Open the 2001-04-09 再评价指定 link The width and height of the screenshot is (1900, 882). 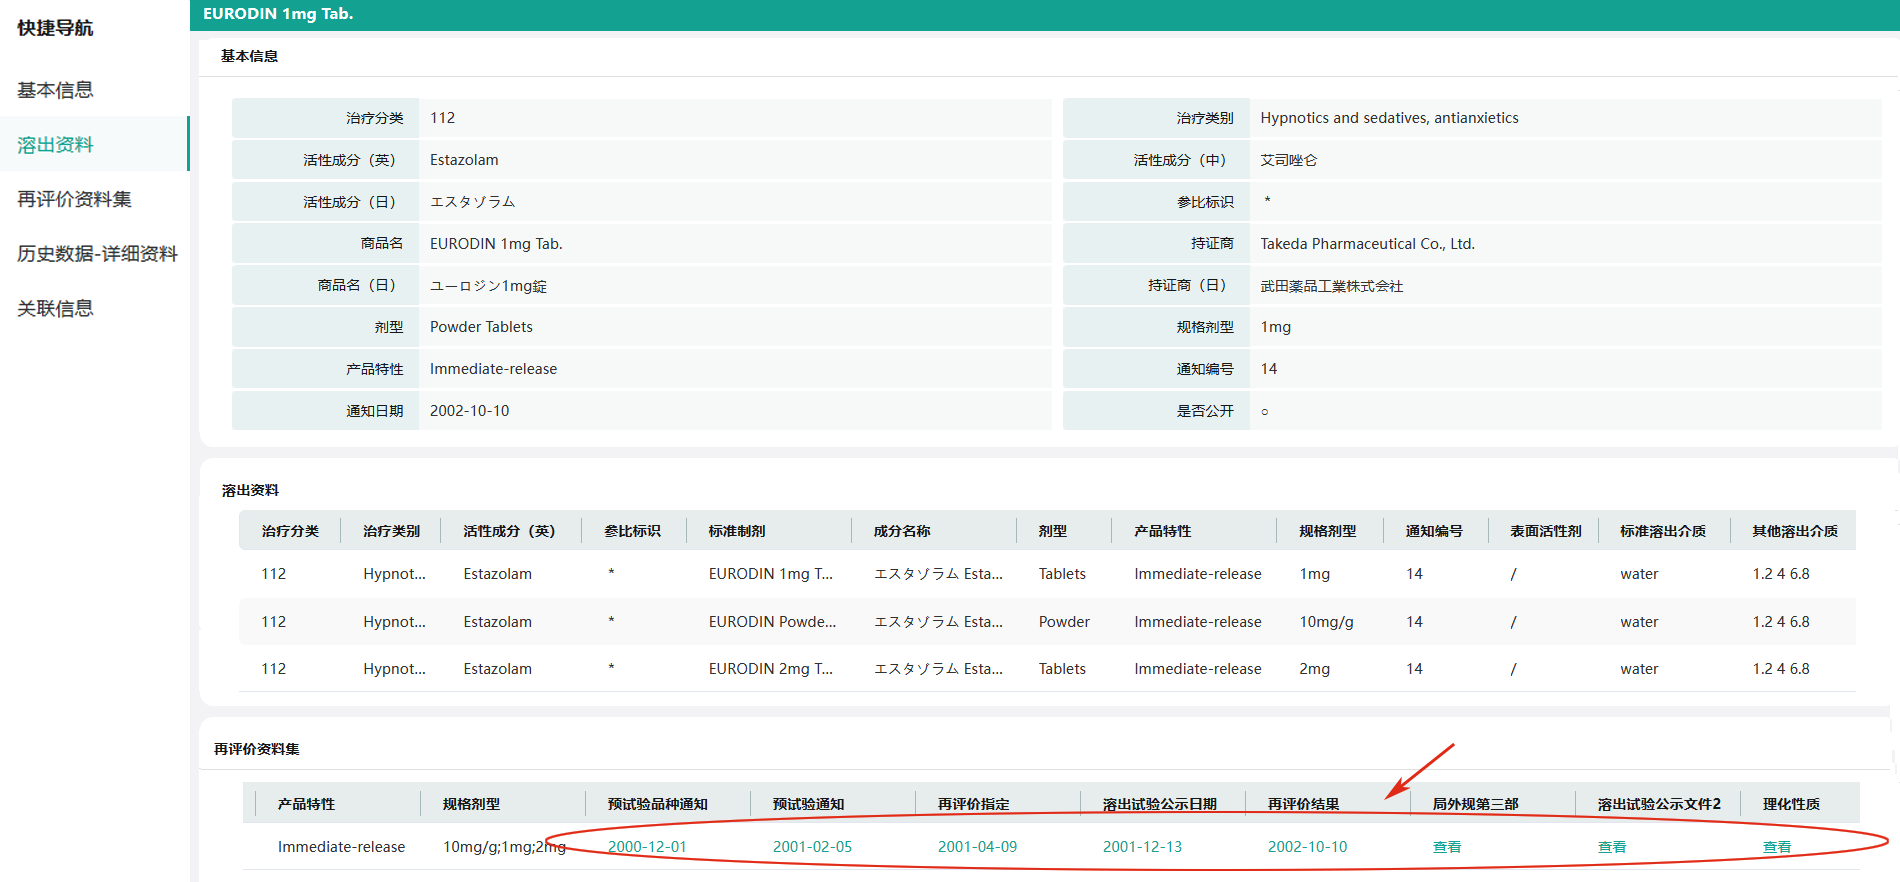[x=977, y=847]
